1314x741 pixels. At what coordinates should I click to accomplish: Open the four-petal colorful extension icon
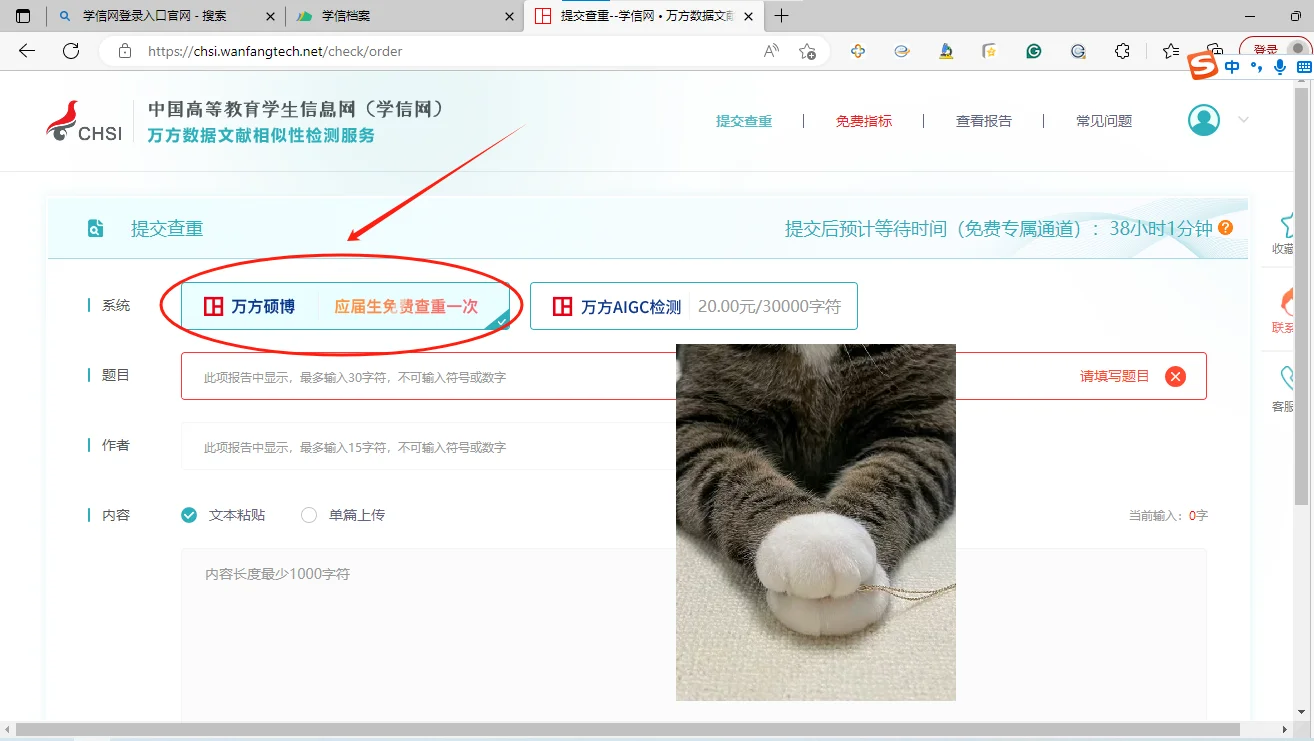858,51
